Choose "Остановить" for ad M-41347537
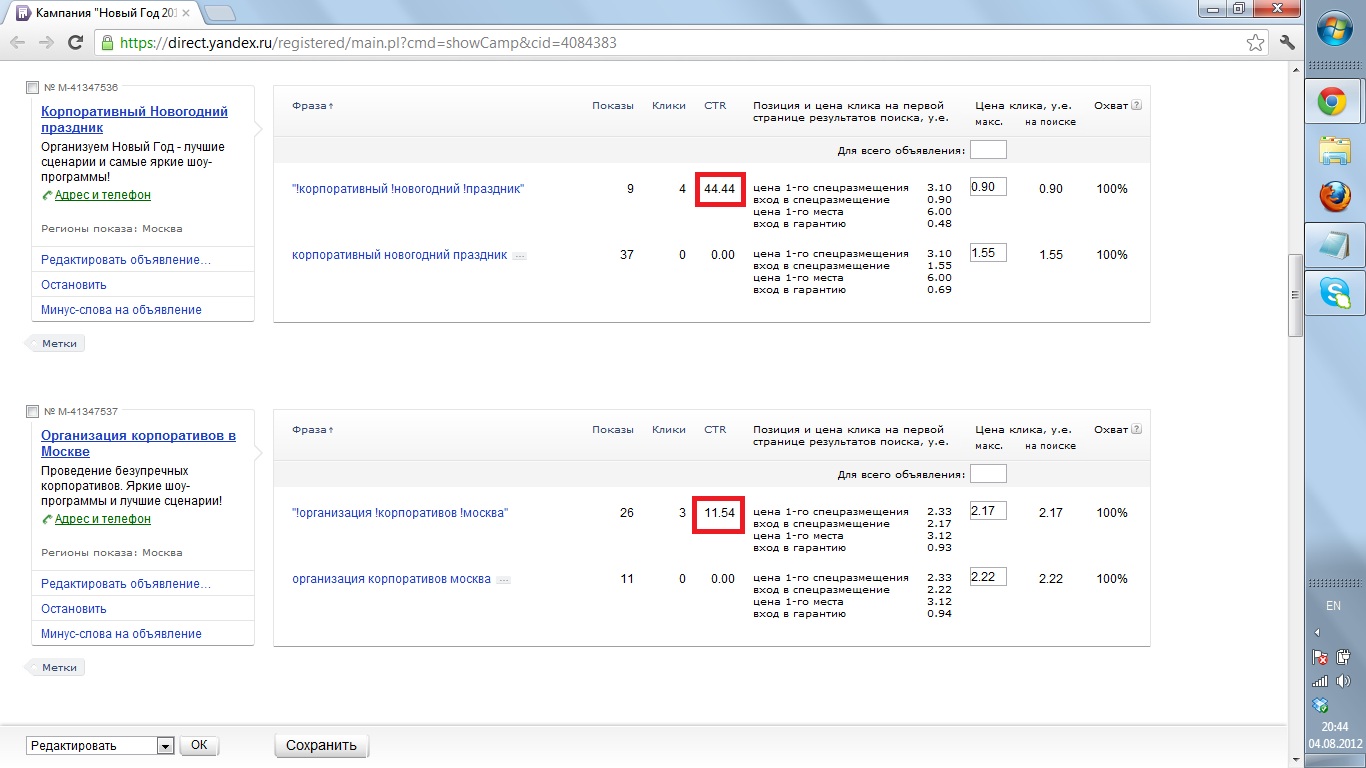The width and height of the screenshot is (1366, 768). coord(74,609)
